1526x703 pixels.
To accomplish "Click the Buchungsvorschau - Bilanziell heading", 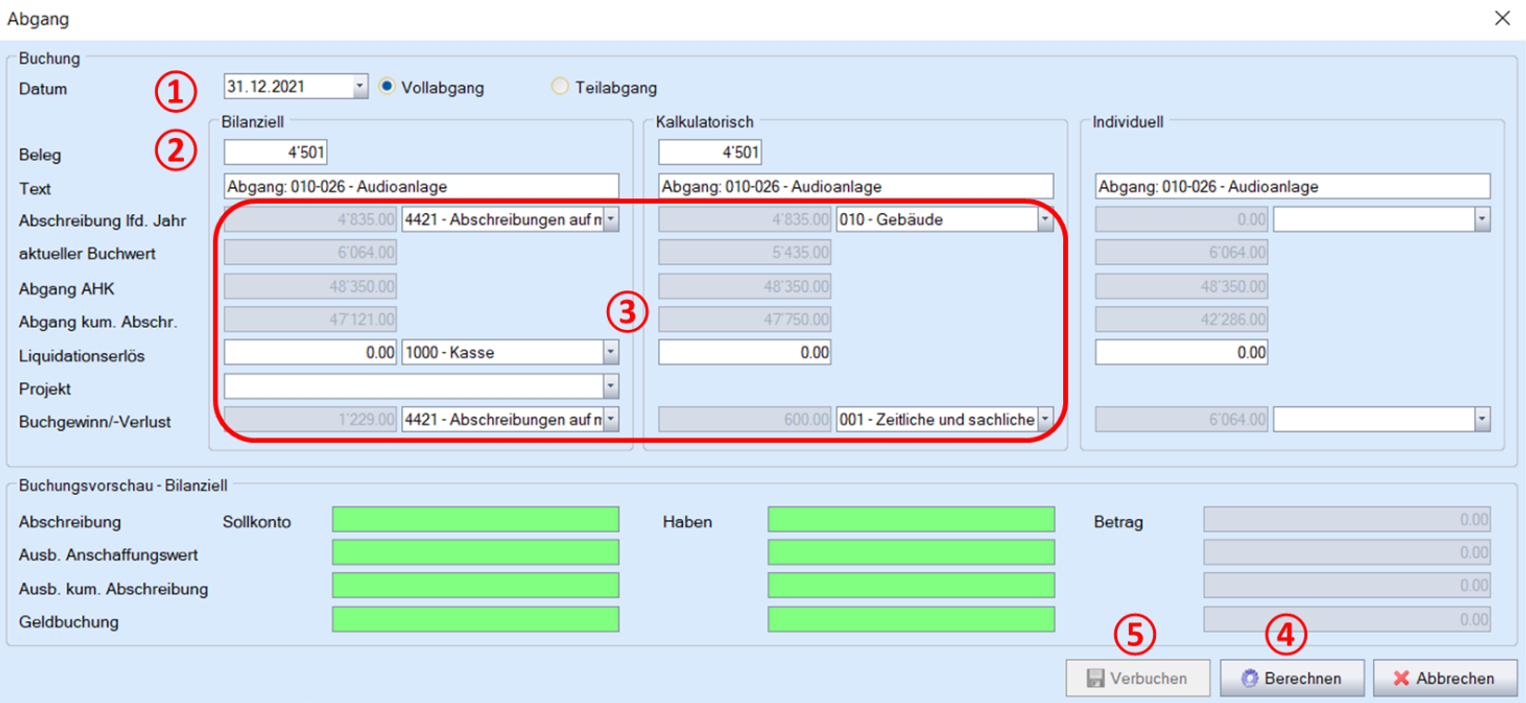I will pyautogui.click(x=123, y=485).
